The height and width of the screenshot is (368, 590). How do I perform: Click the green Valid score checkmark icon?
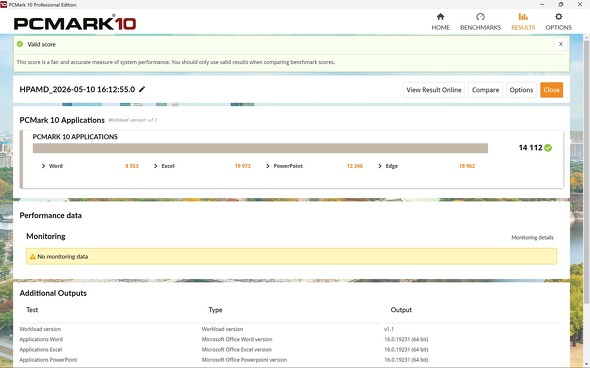point(20,44)
